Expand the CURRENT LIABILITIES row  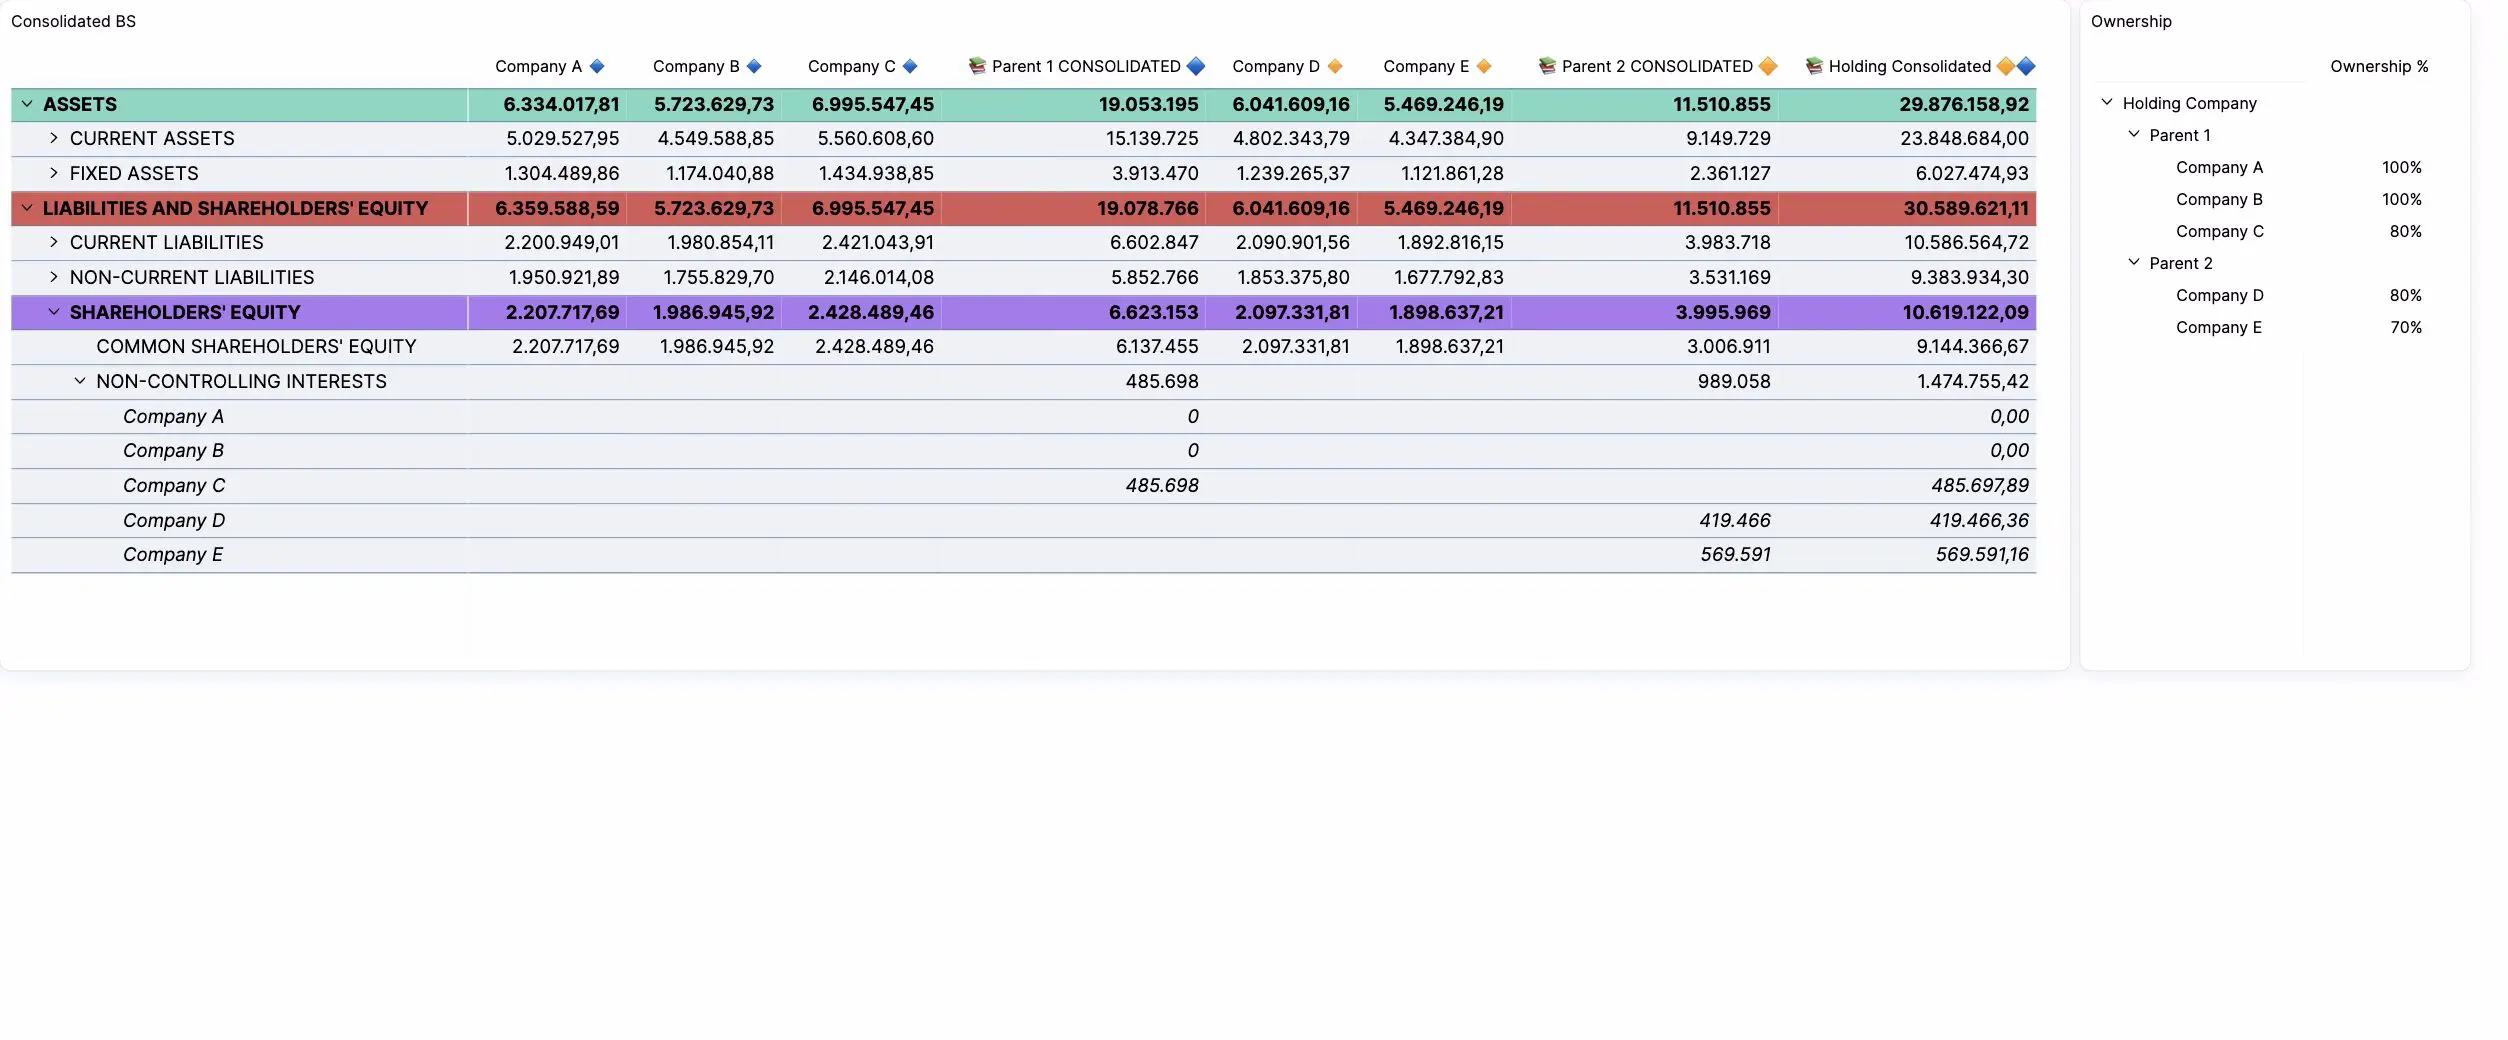click(x=55, y=242)
